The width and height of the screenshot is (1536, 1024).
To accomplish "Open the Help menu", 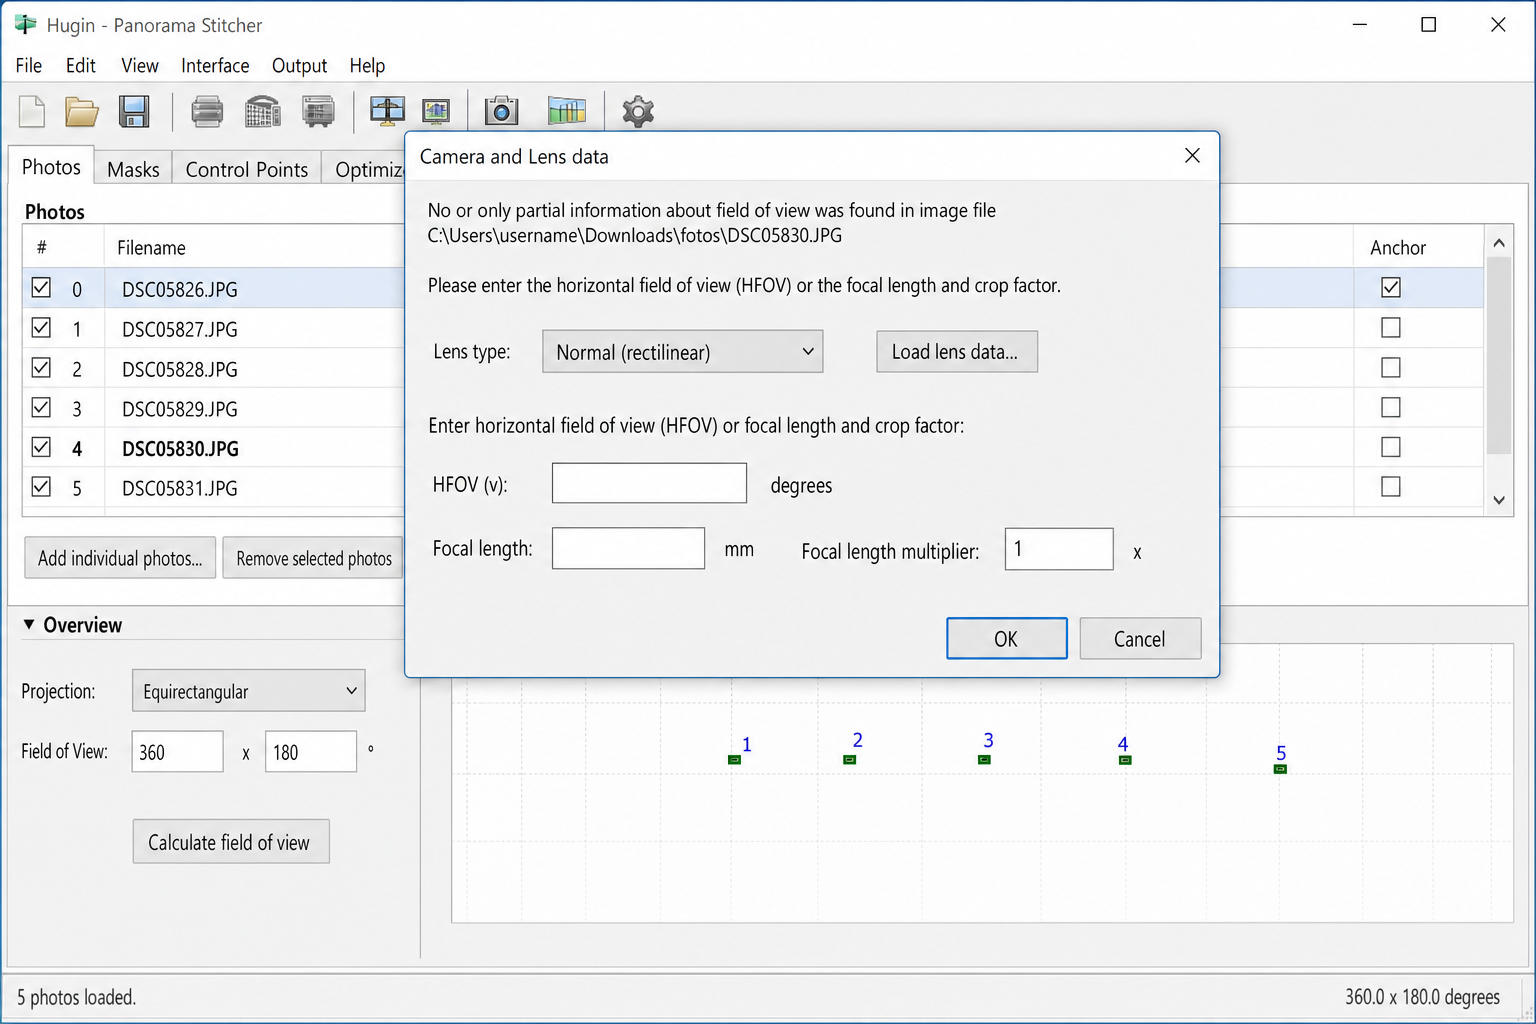I will click(367, 66).
